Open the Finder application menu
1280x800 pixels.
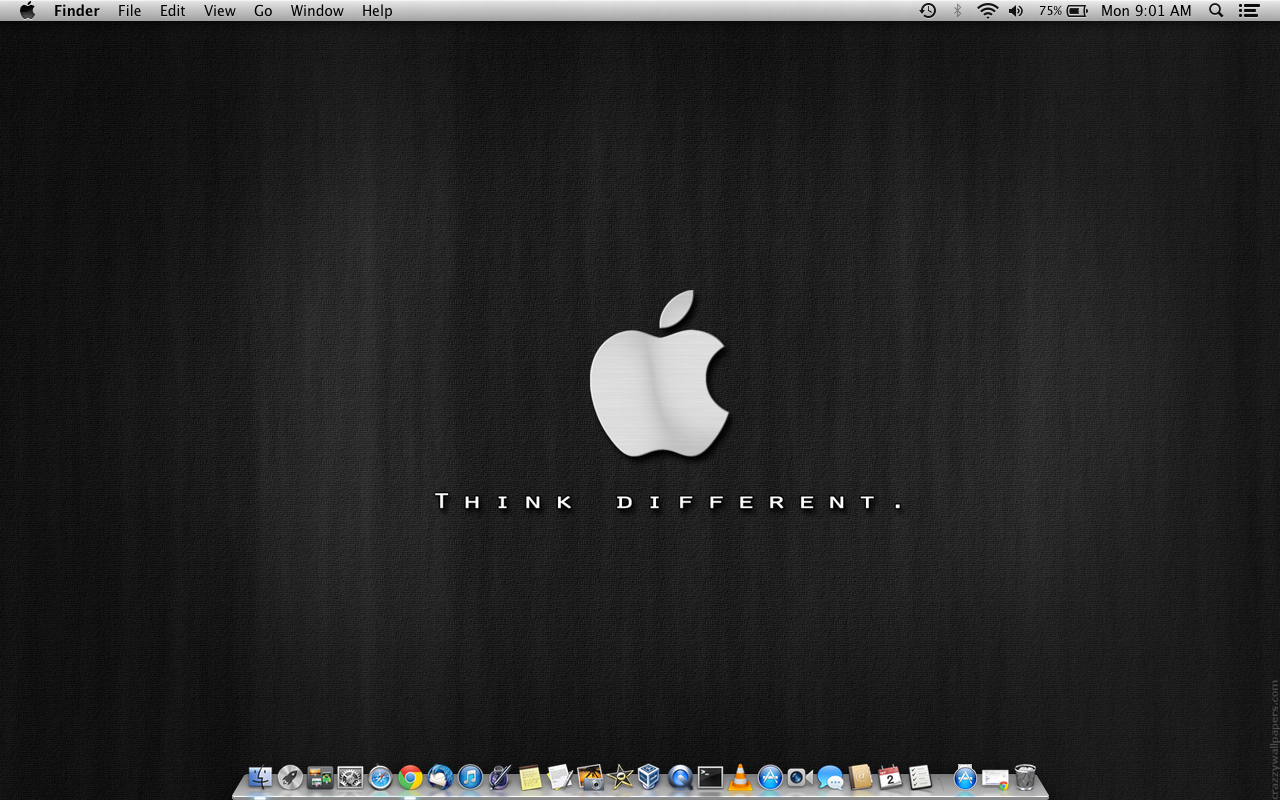[x=77, y=11]
